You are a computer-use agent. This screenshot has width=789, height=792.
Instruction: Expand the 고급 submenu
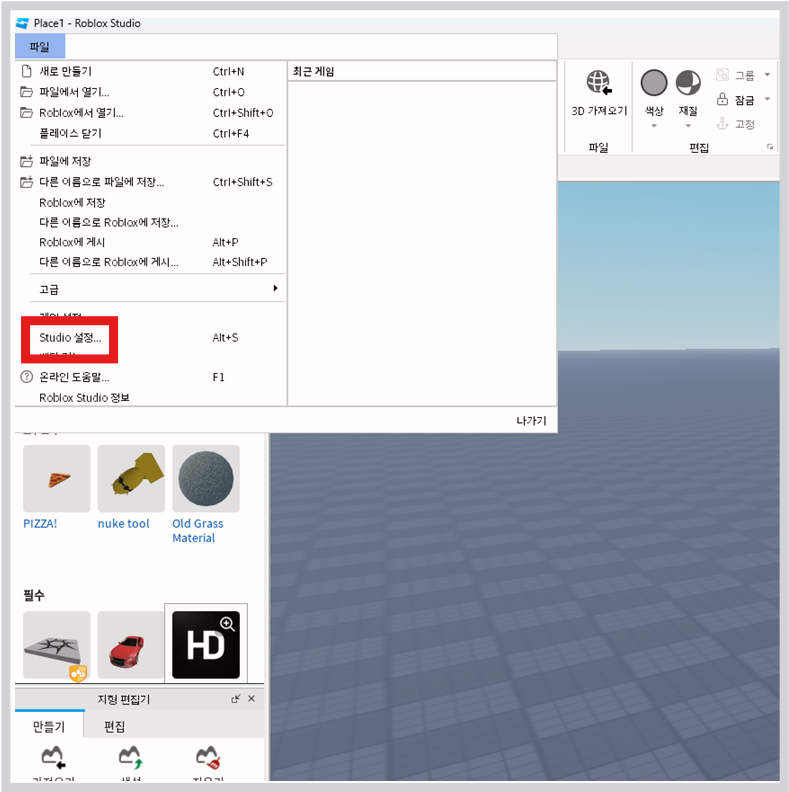(x=150, y=289)
